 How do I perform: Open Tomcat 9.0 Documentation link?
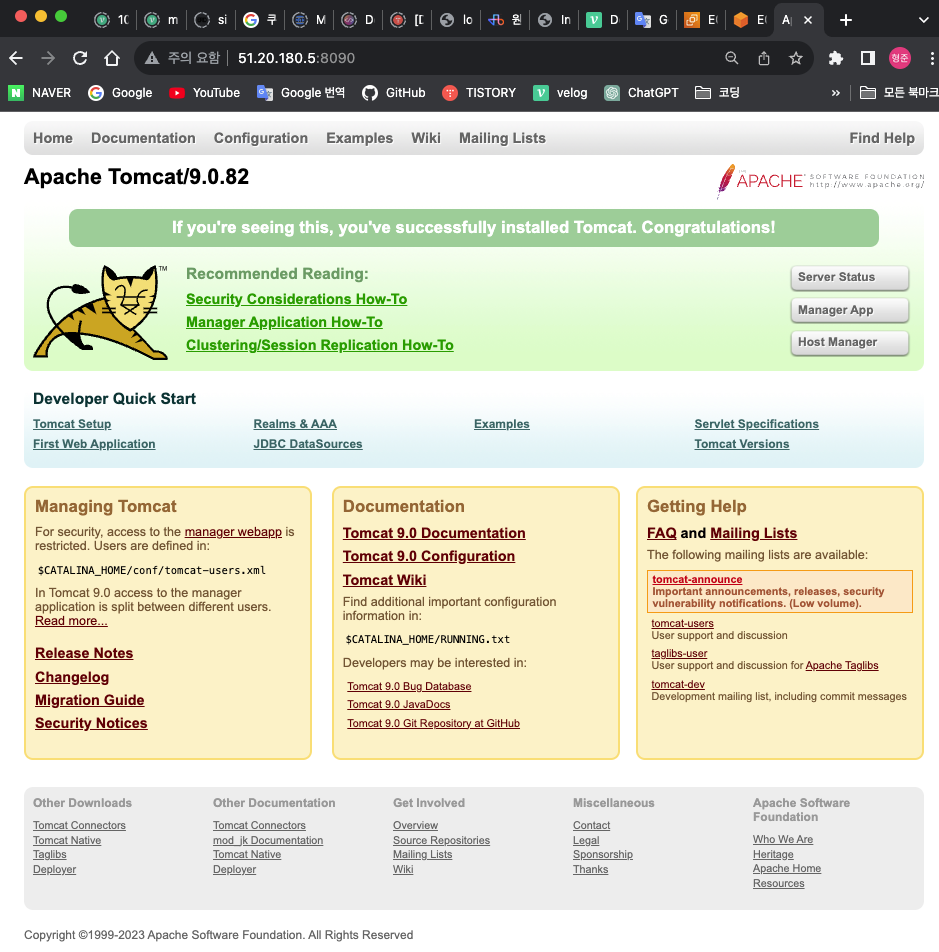tap(434, 533)
